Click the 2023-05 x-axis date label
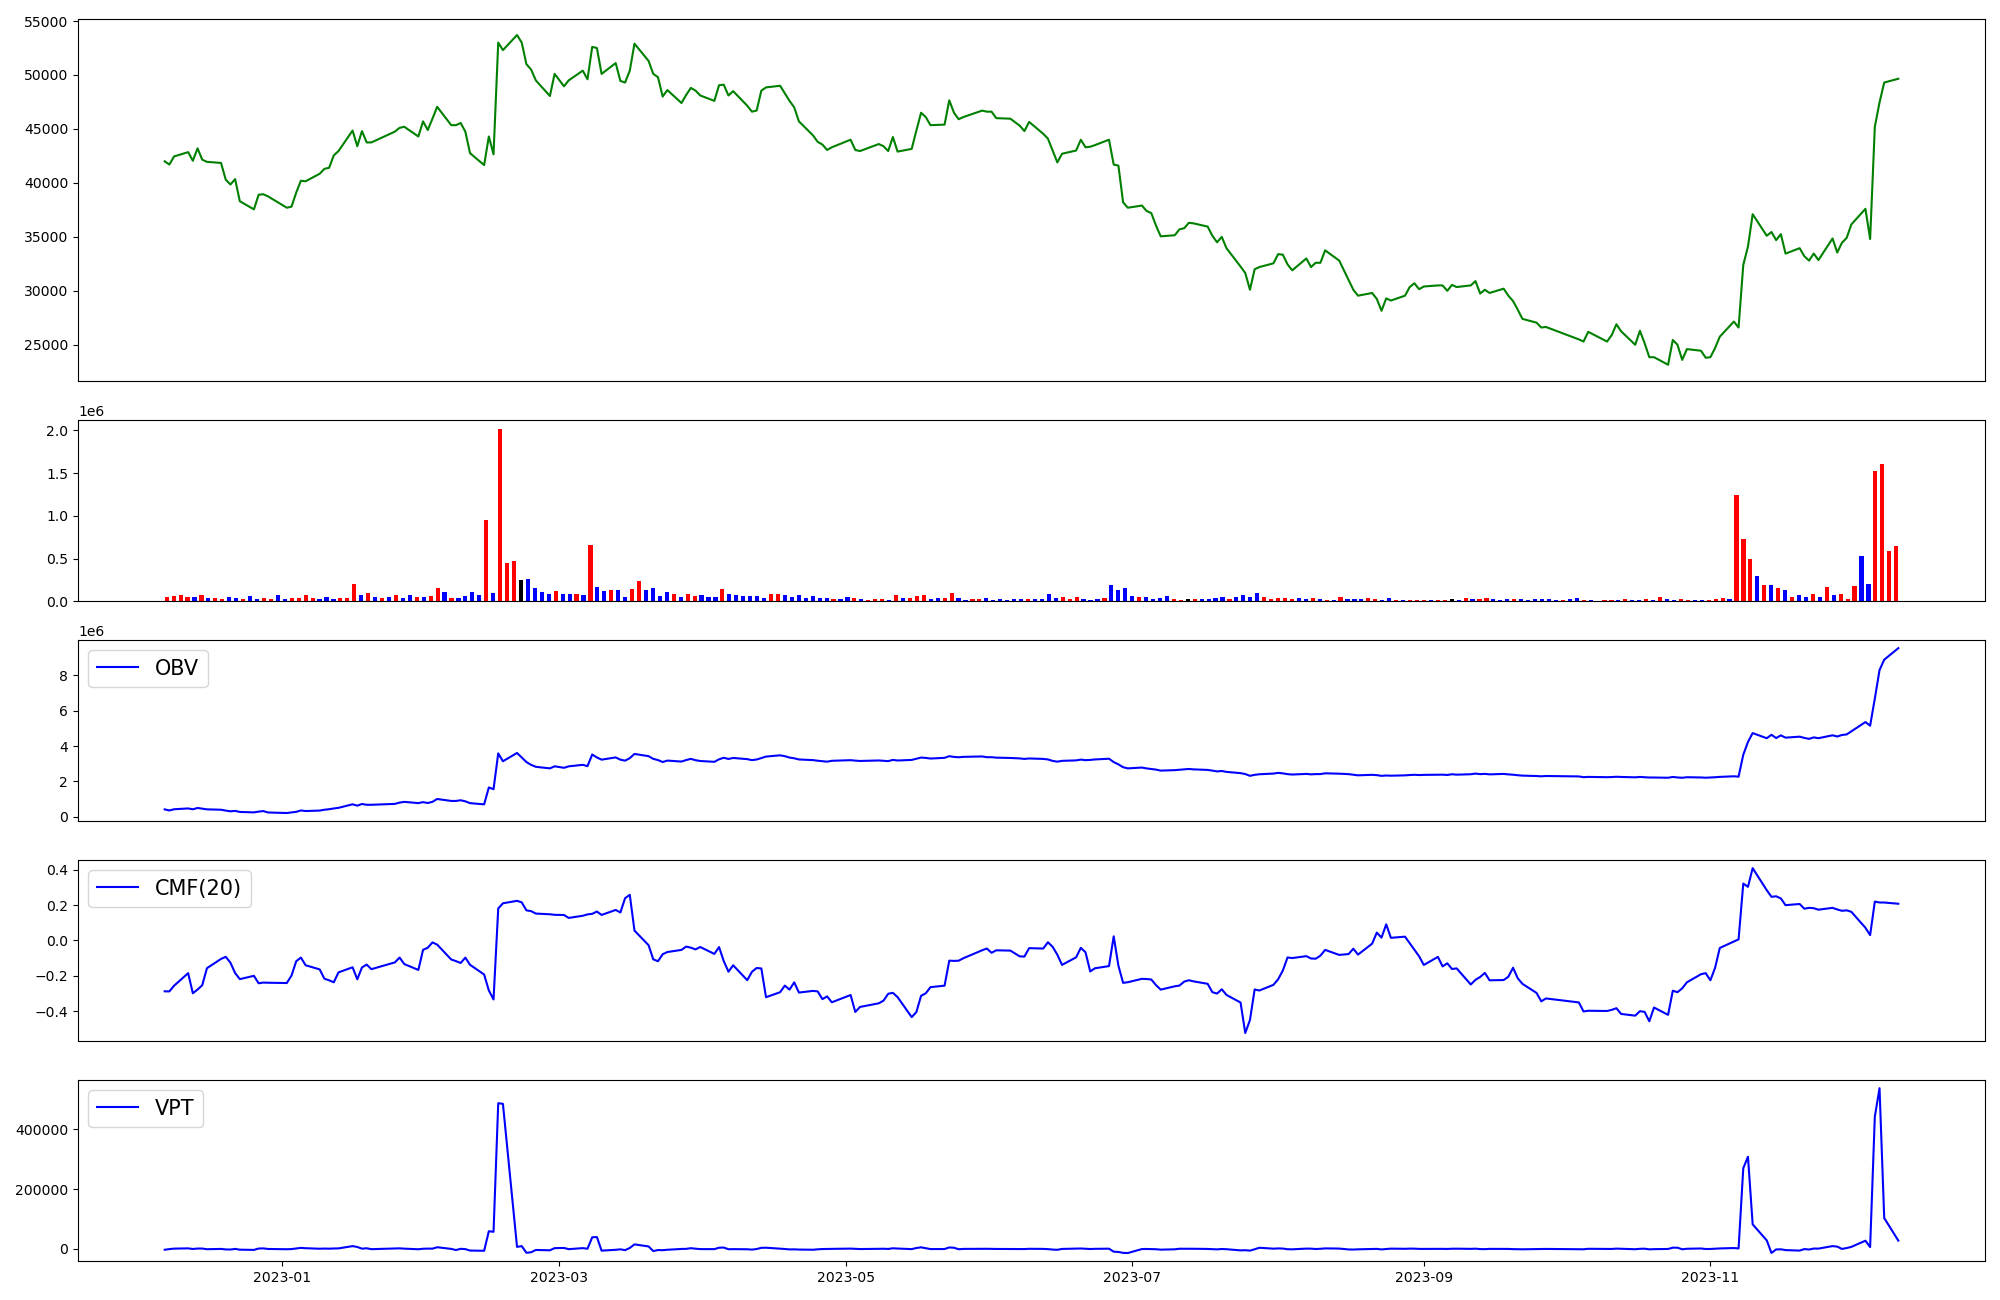Image resolution: width=2000 pixels, height=1300 pixels. point(846,1277)
